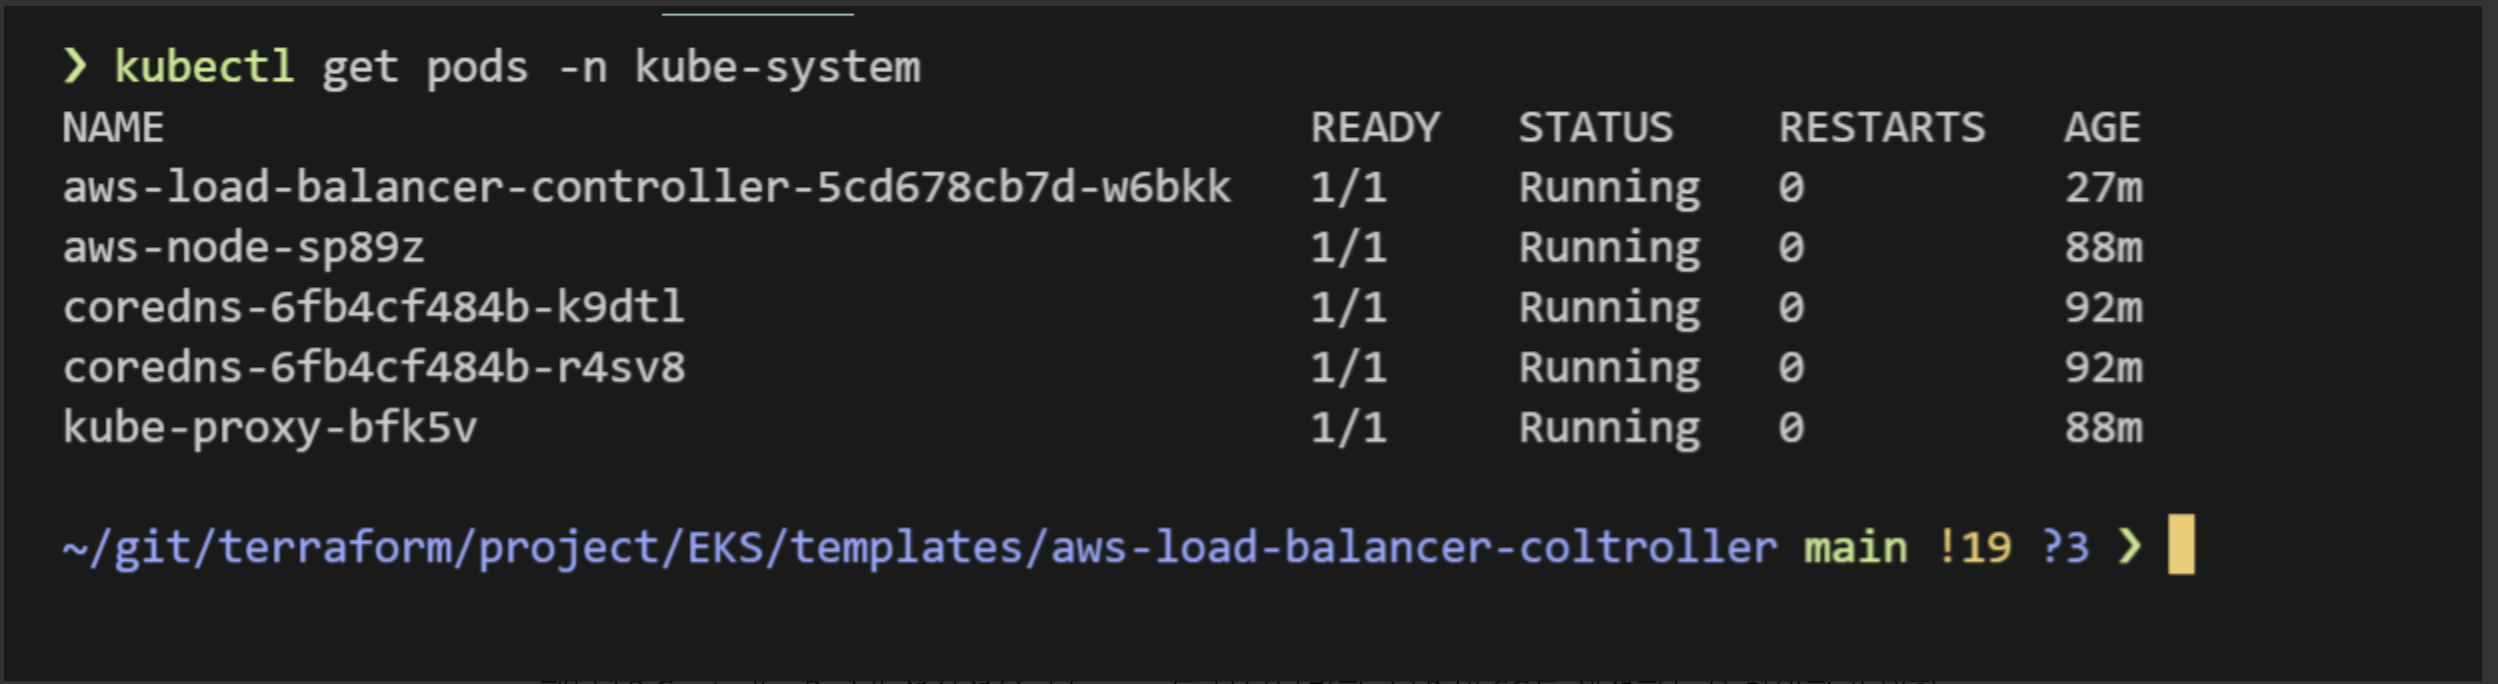Click Running status of aws-node-sp89z
Viewport: 2498px width, 684px height.
click(1610, 249)
